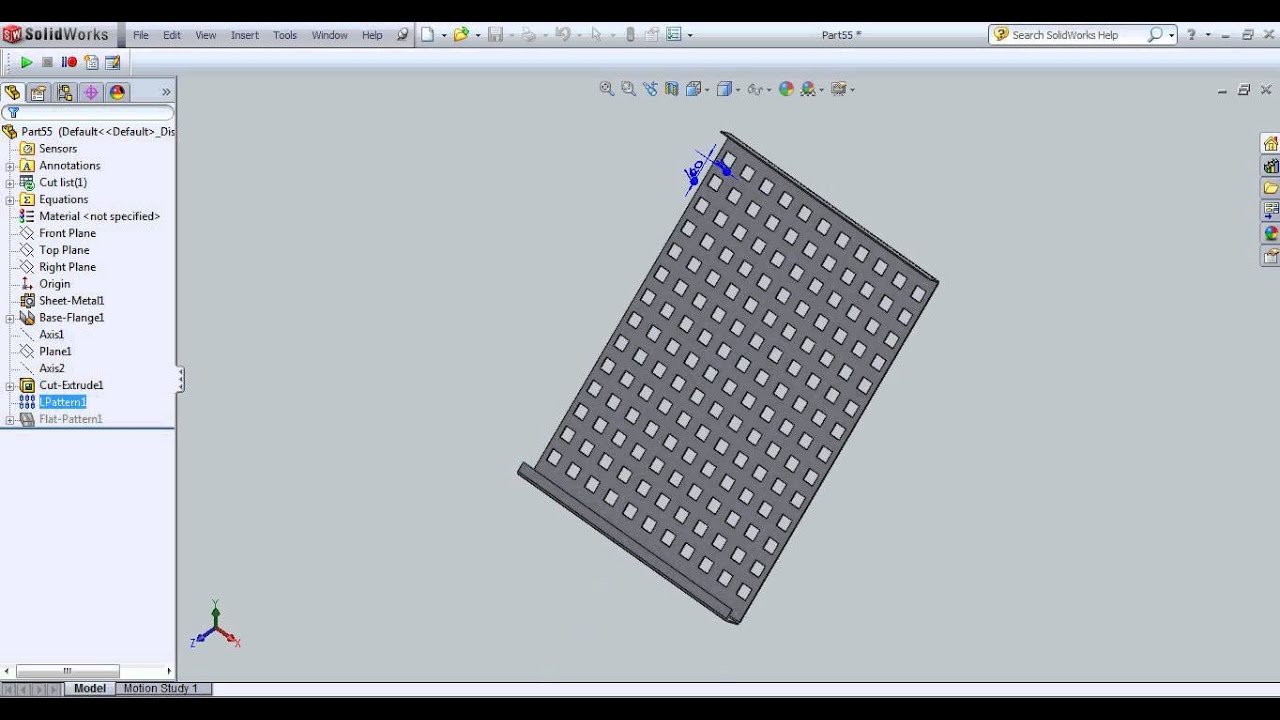Open SolidWorks Resources home task pane tab
This screenshot has width=1280, height=720.
[1271, 144]
